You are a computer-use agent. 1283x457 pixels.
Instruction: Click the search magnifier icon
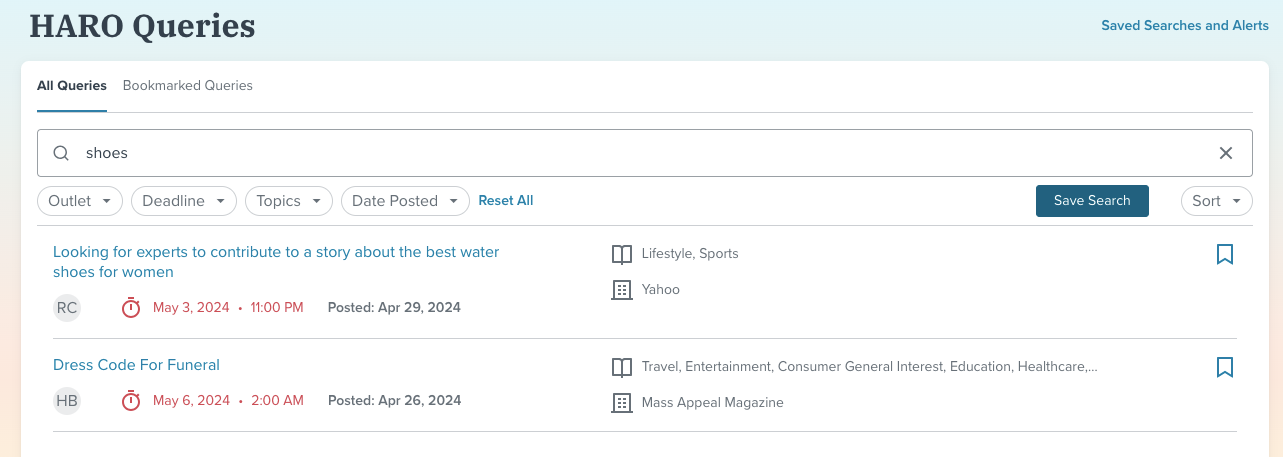point(61,153)
